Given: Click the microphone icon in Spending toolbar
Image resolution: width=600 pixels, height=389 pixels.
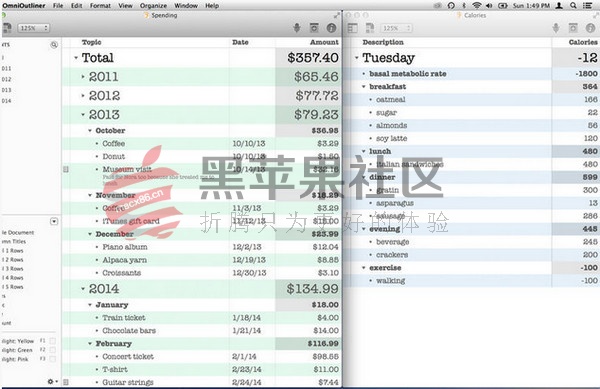Looking at the screenshot, I should point(297,28).
